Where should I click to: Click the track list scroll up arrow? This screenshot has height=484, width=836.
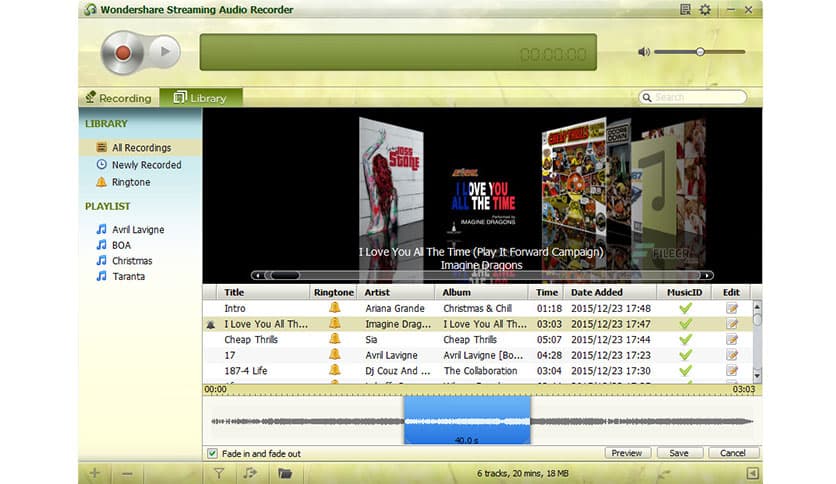coord(757,307)
